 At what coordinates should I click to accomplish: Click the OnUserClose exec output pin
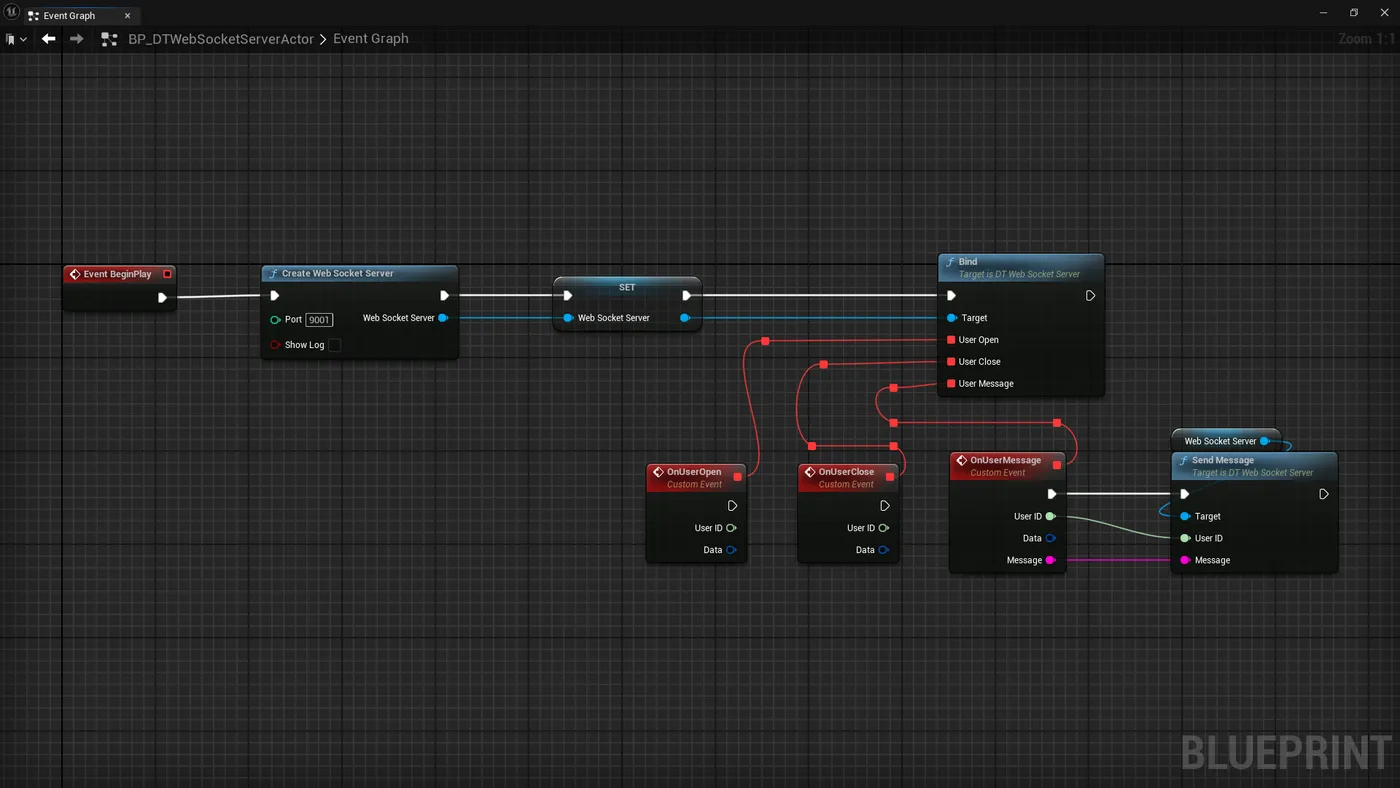pyautogui.click(x=884, y=506)
